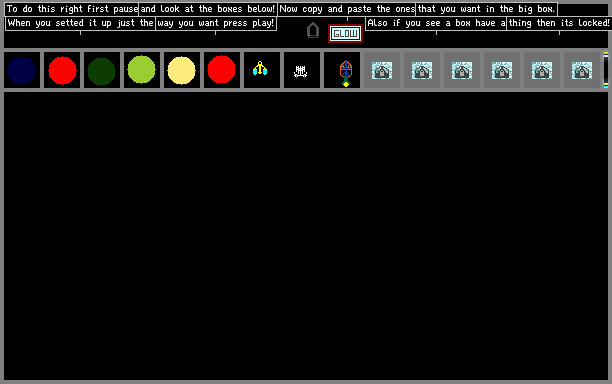Select the red circle next to yellow ship
The image size is (612, 384).
coord(222,70)
